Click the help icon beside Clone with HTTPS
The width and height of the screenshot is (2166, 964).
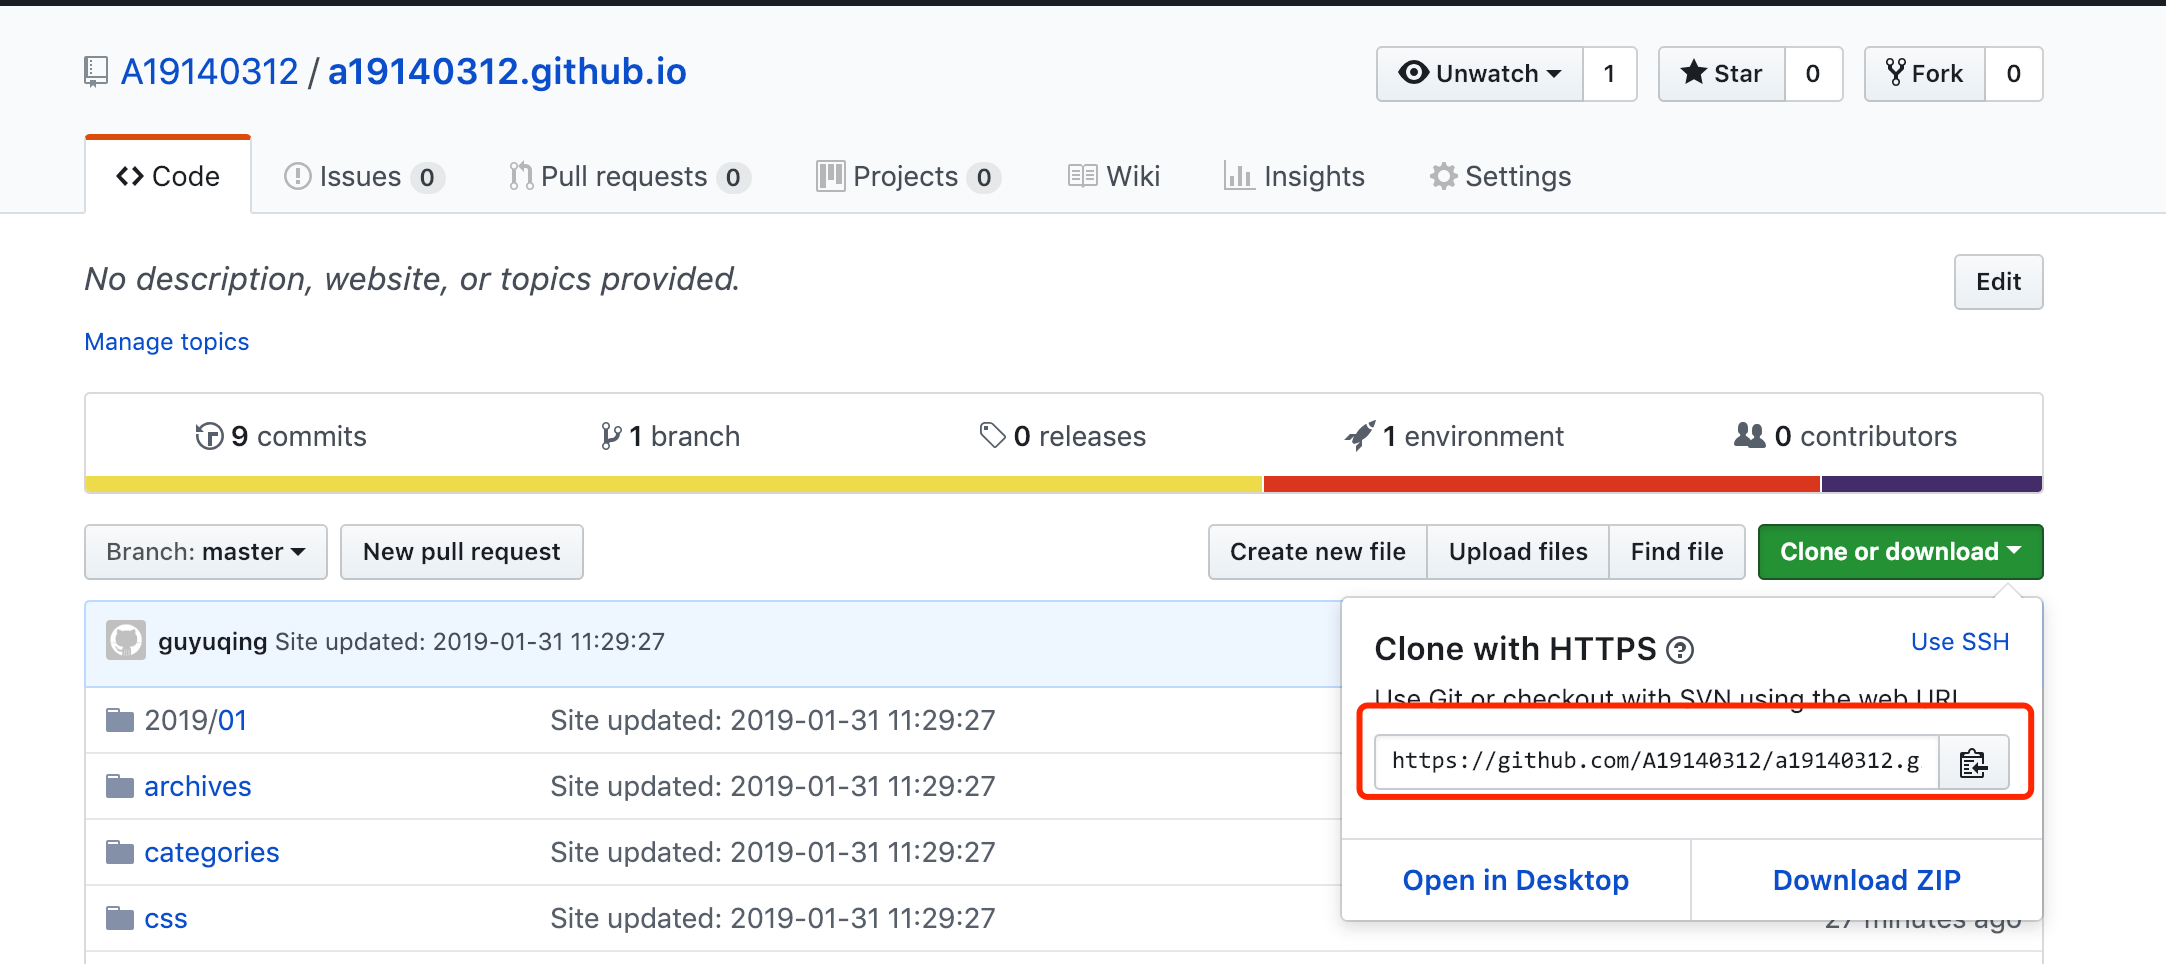pyautogui.click(x=1680, y=651)
